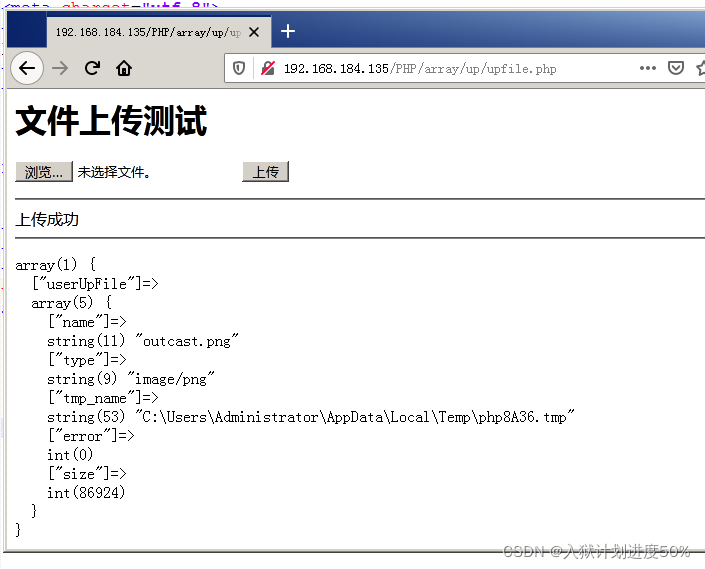Click the 未选择文件 label
The width and height of the screenshot is (705, 569).
(x=114, y=172)
